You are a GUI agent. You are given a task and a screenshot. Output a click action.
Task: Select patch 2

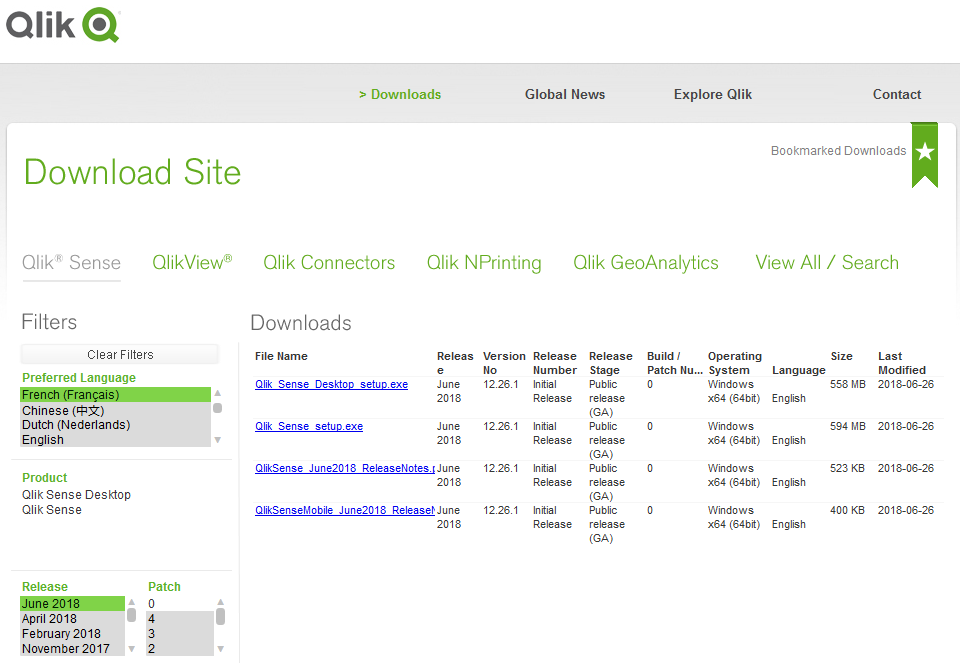180,648
